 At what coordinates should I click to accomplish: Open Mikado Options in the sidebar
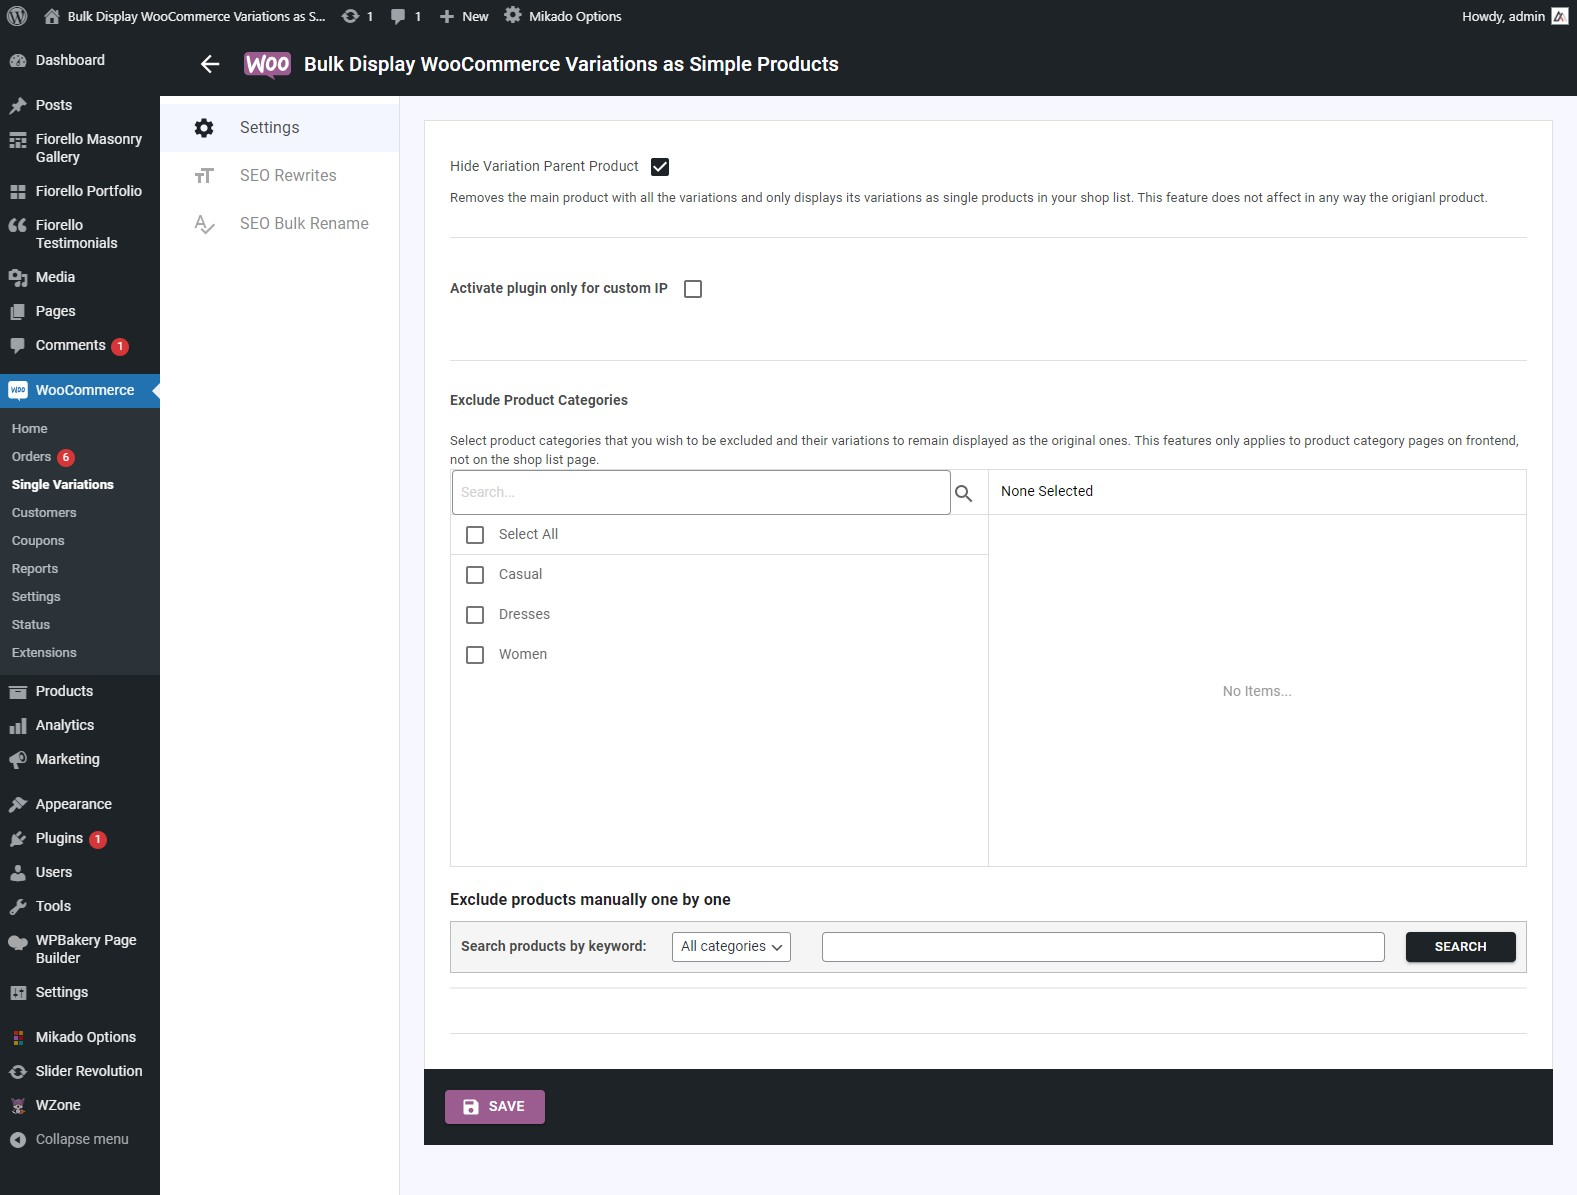(80, 1037)
